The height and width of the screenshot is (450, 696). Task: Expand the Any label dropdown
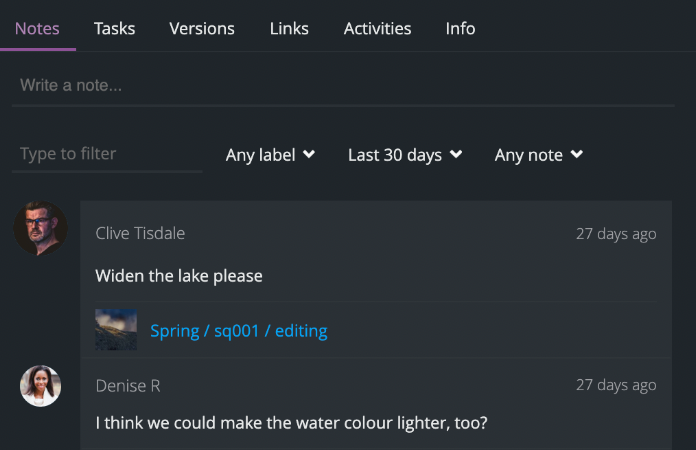pyautogui.click(x=270, y=155)
